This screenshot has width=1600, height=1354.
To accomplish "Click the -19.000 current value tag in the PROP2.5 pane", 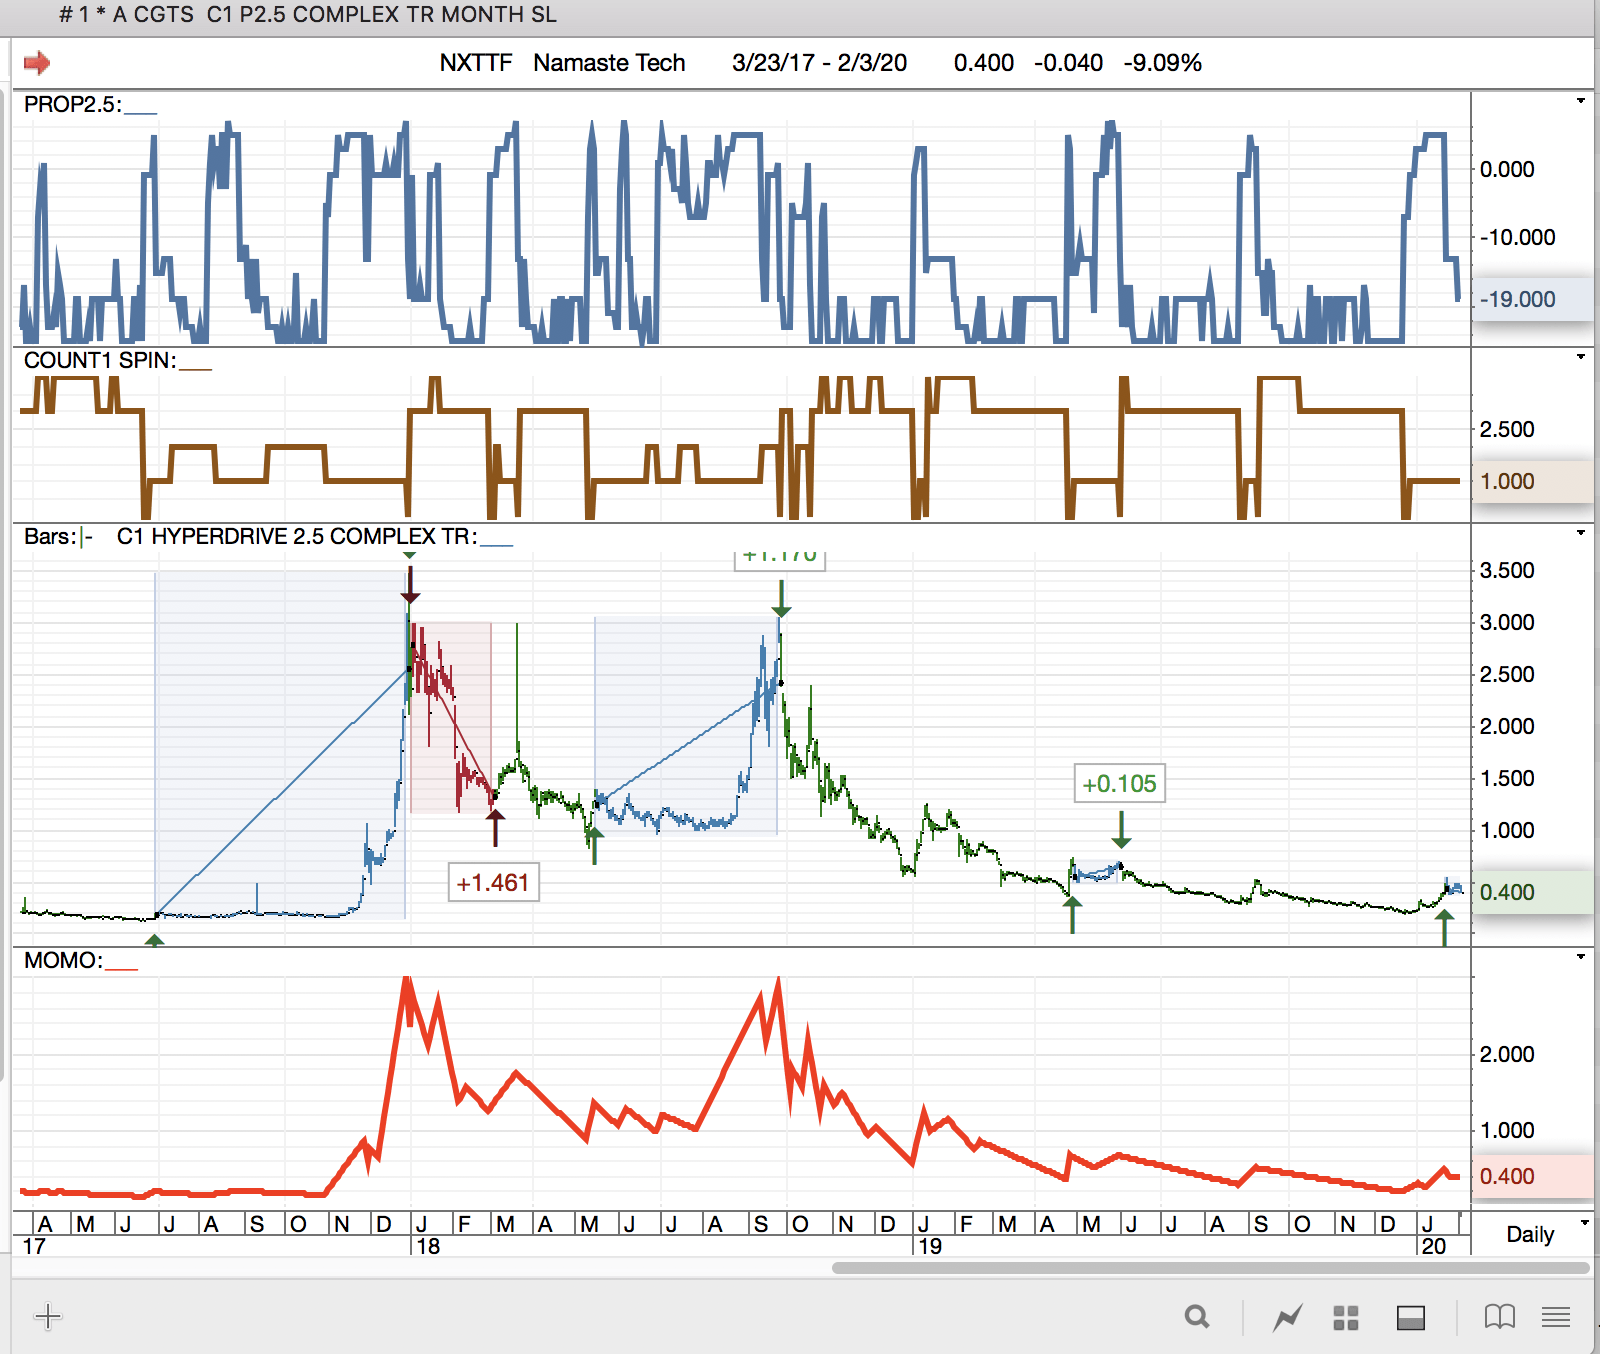I will tap(1533, 299).
